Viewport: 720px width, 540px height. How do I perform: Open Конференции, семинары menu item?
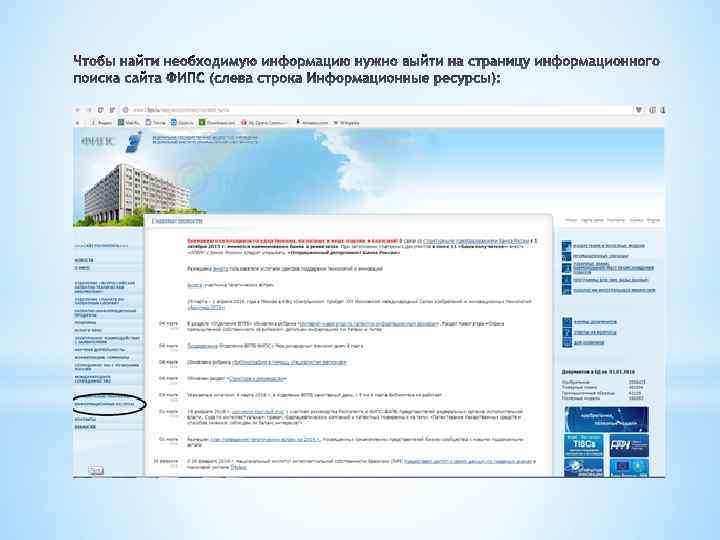click(101, 357)
